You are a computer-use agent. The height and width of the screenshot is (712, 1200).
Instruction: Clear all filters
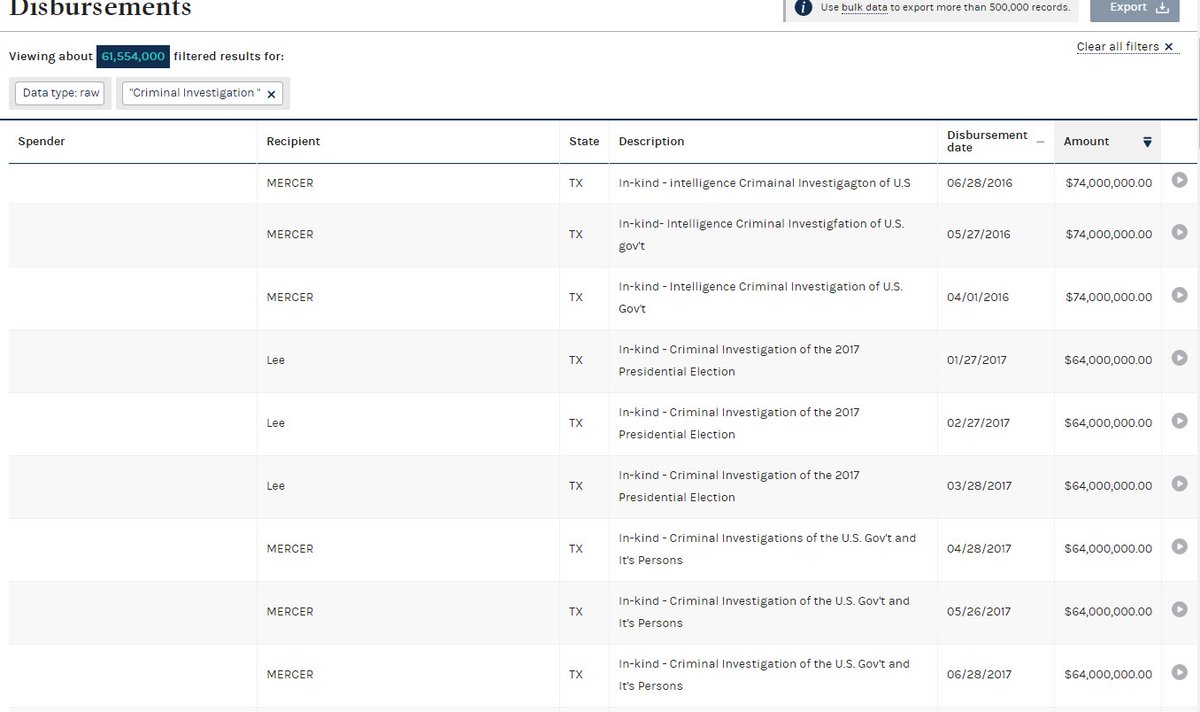(x=1128, y=47)
